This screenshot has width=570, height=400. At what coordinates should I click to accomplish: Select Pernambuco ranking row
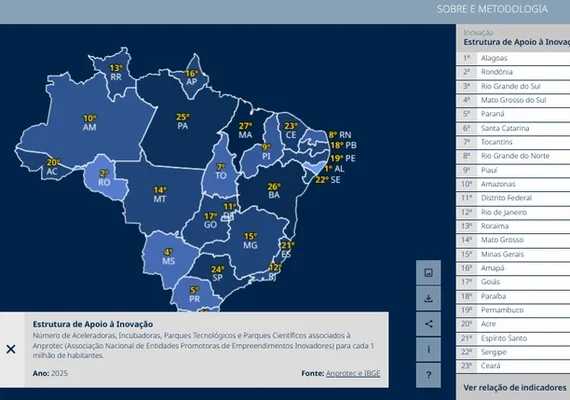pyautogui.click(x=513, y=310)
